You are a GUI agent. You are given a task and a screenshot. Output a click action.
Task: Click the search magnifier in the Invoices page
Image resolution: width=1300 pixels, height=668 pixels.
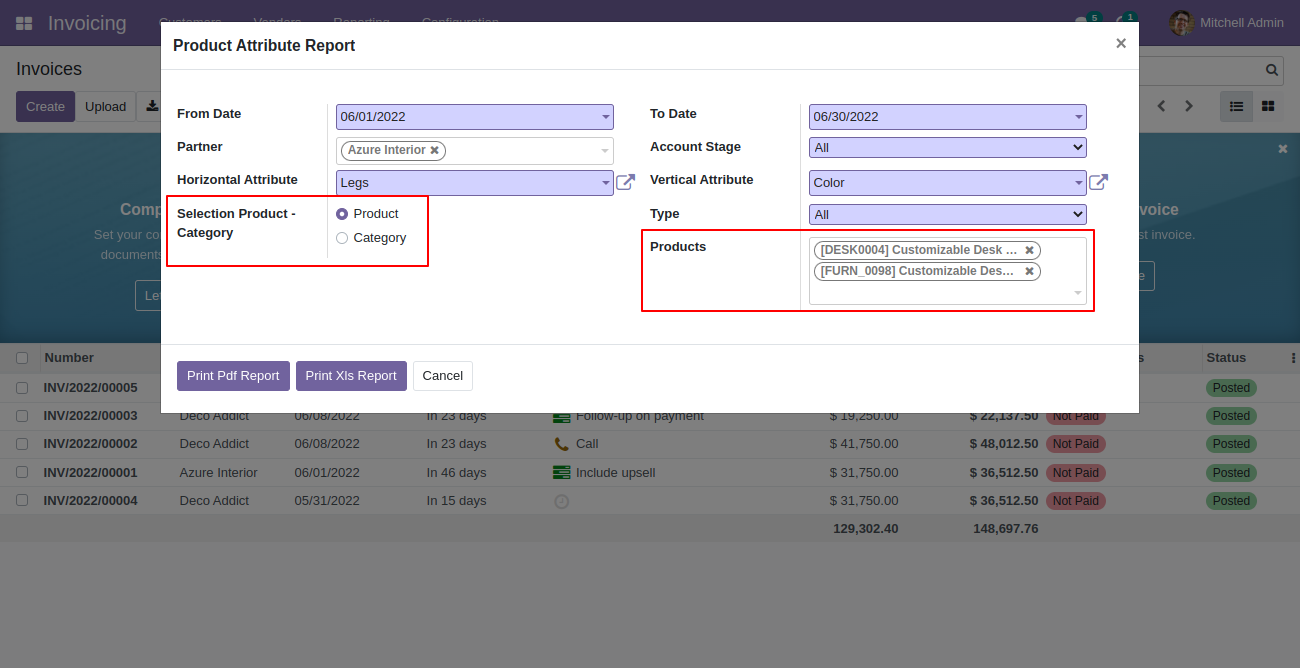(1272, 70)
